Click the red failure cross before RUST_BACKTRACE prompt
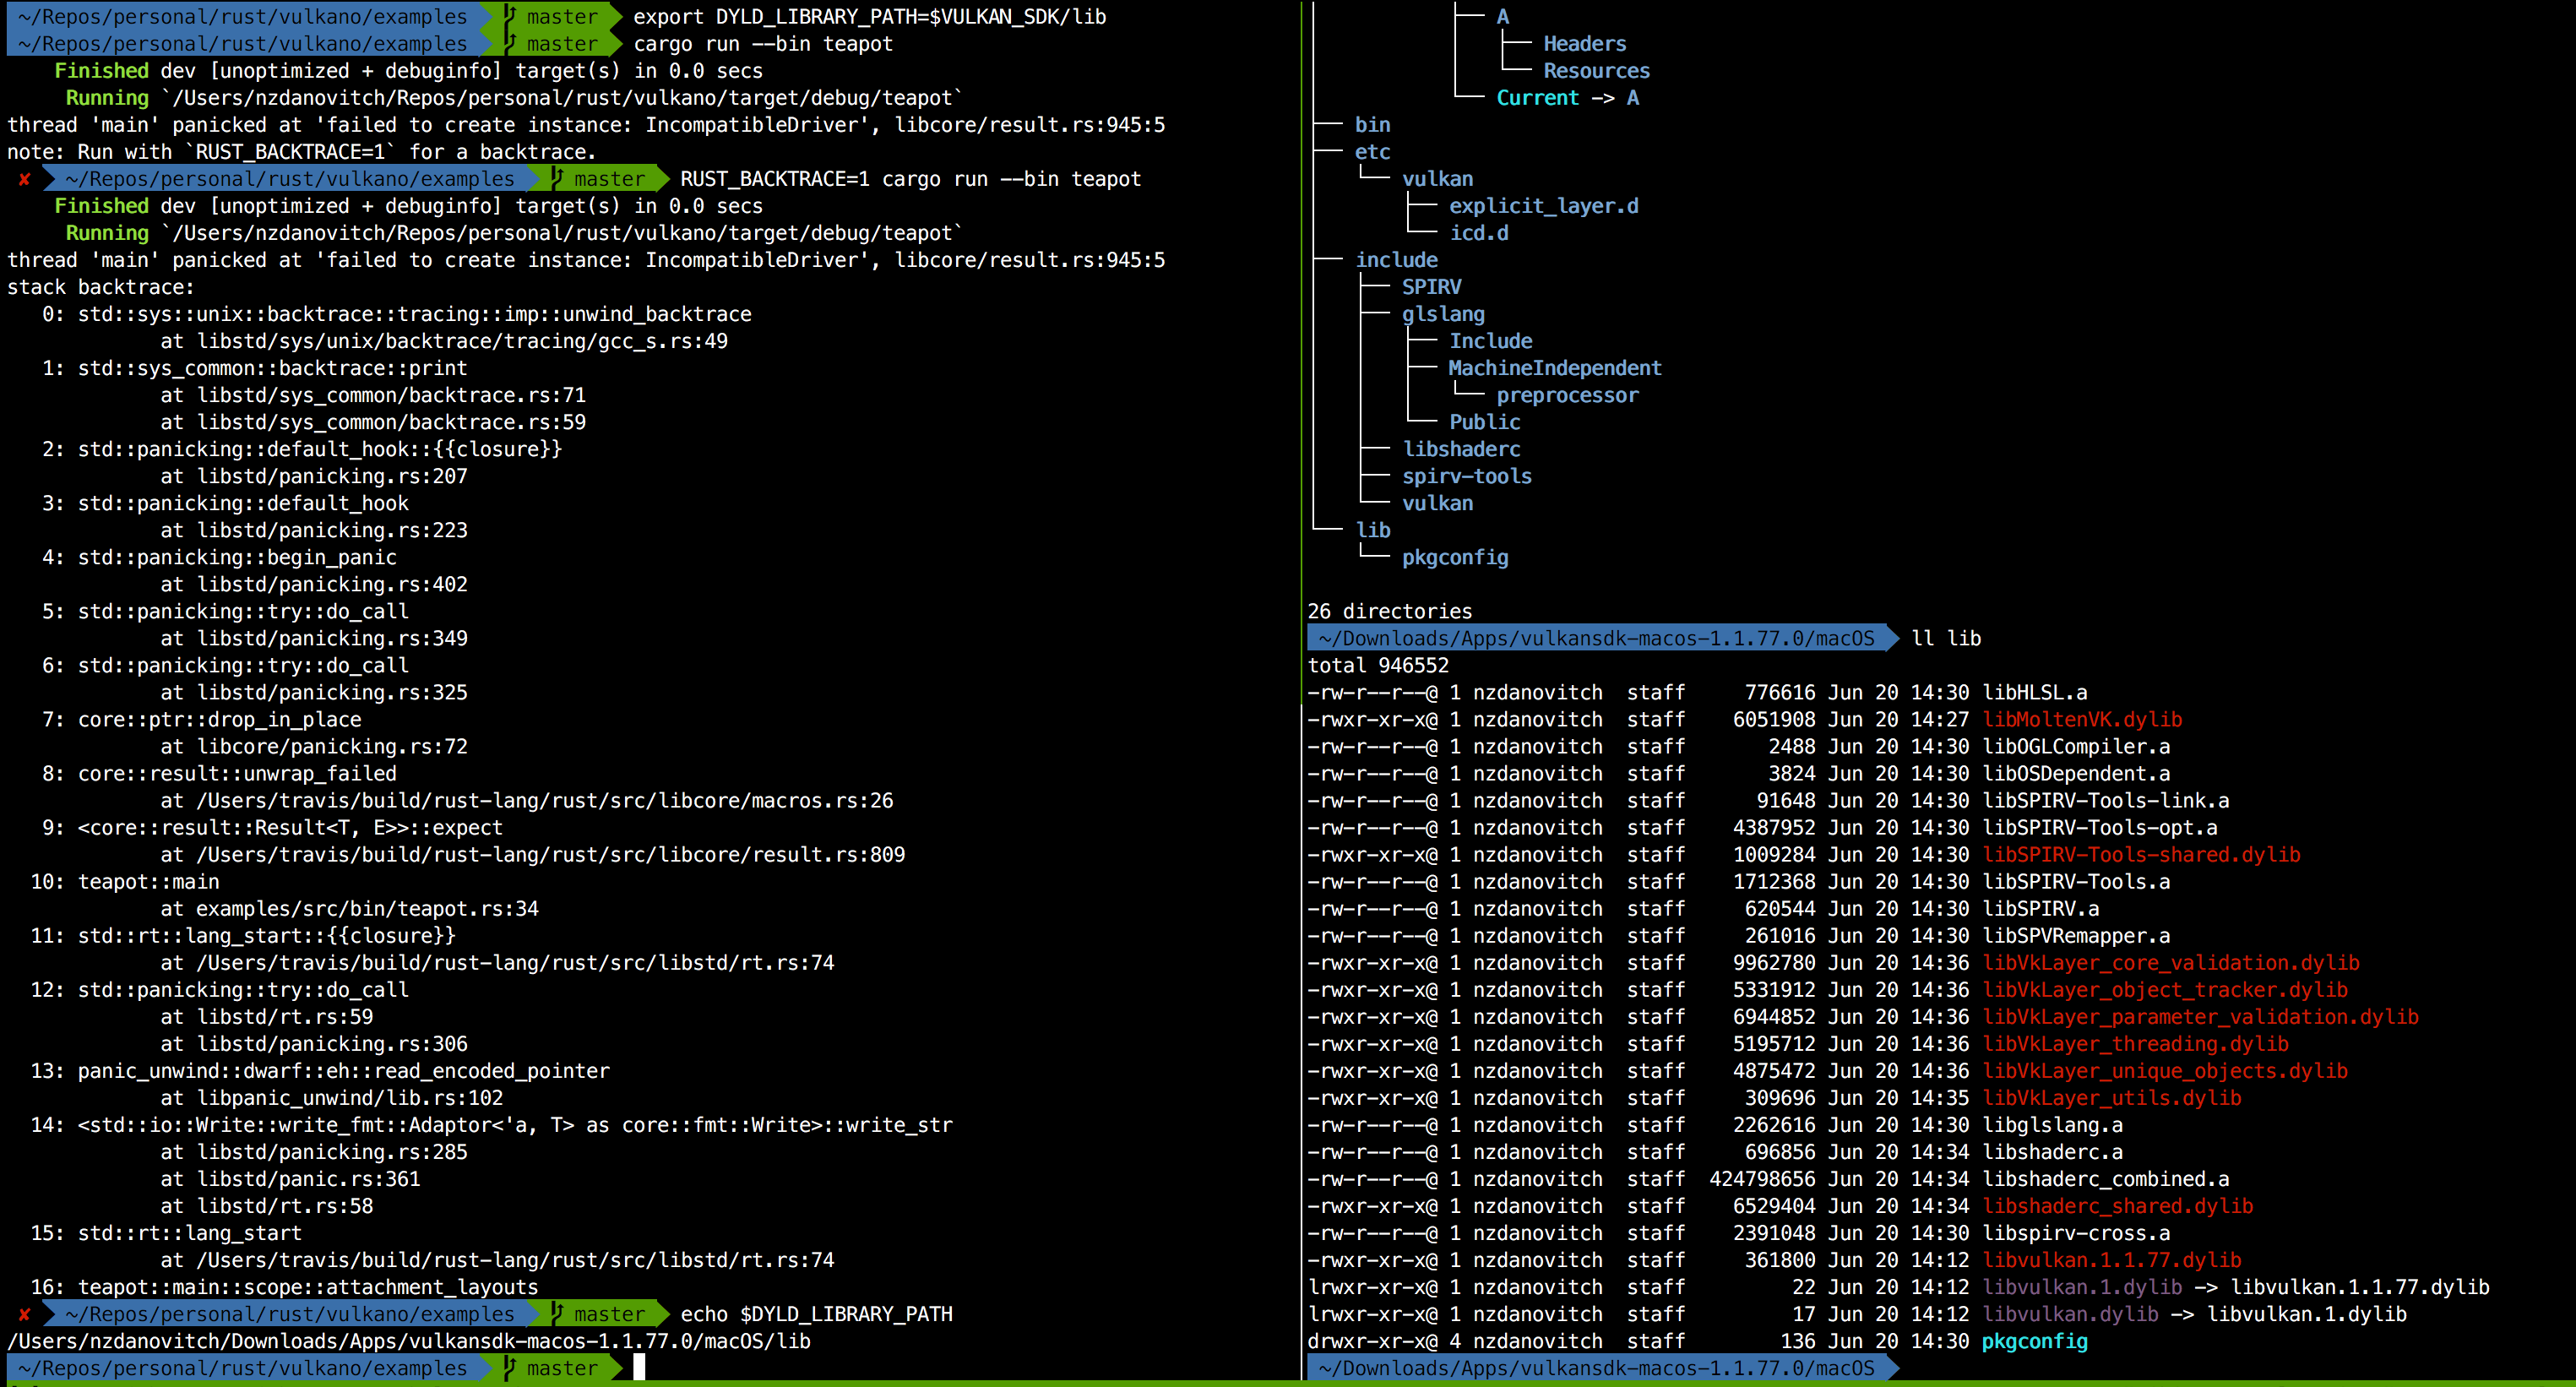Viewport: 2576px width, 1387px height. coord(22,178)
